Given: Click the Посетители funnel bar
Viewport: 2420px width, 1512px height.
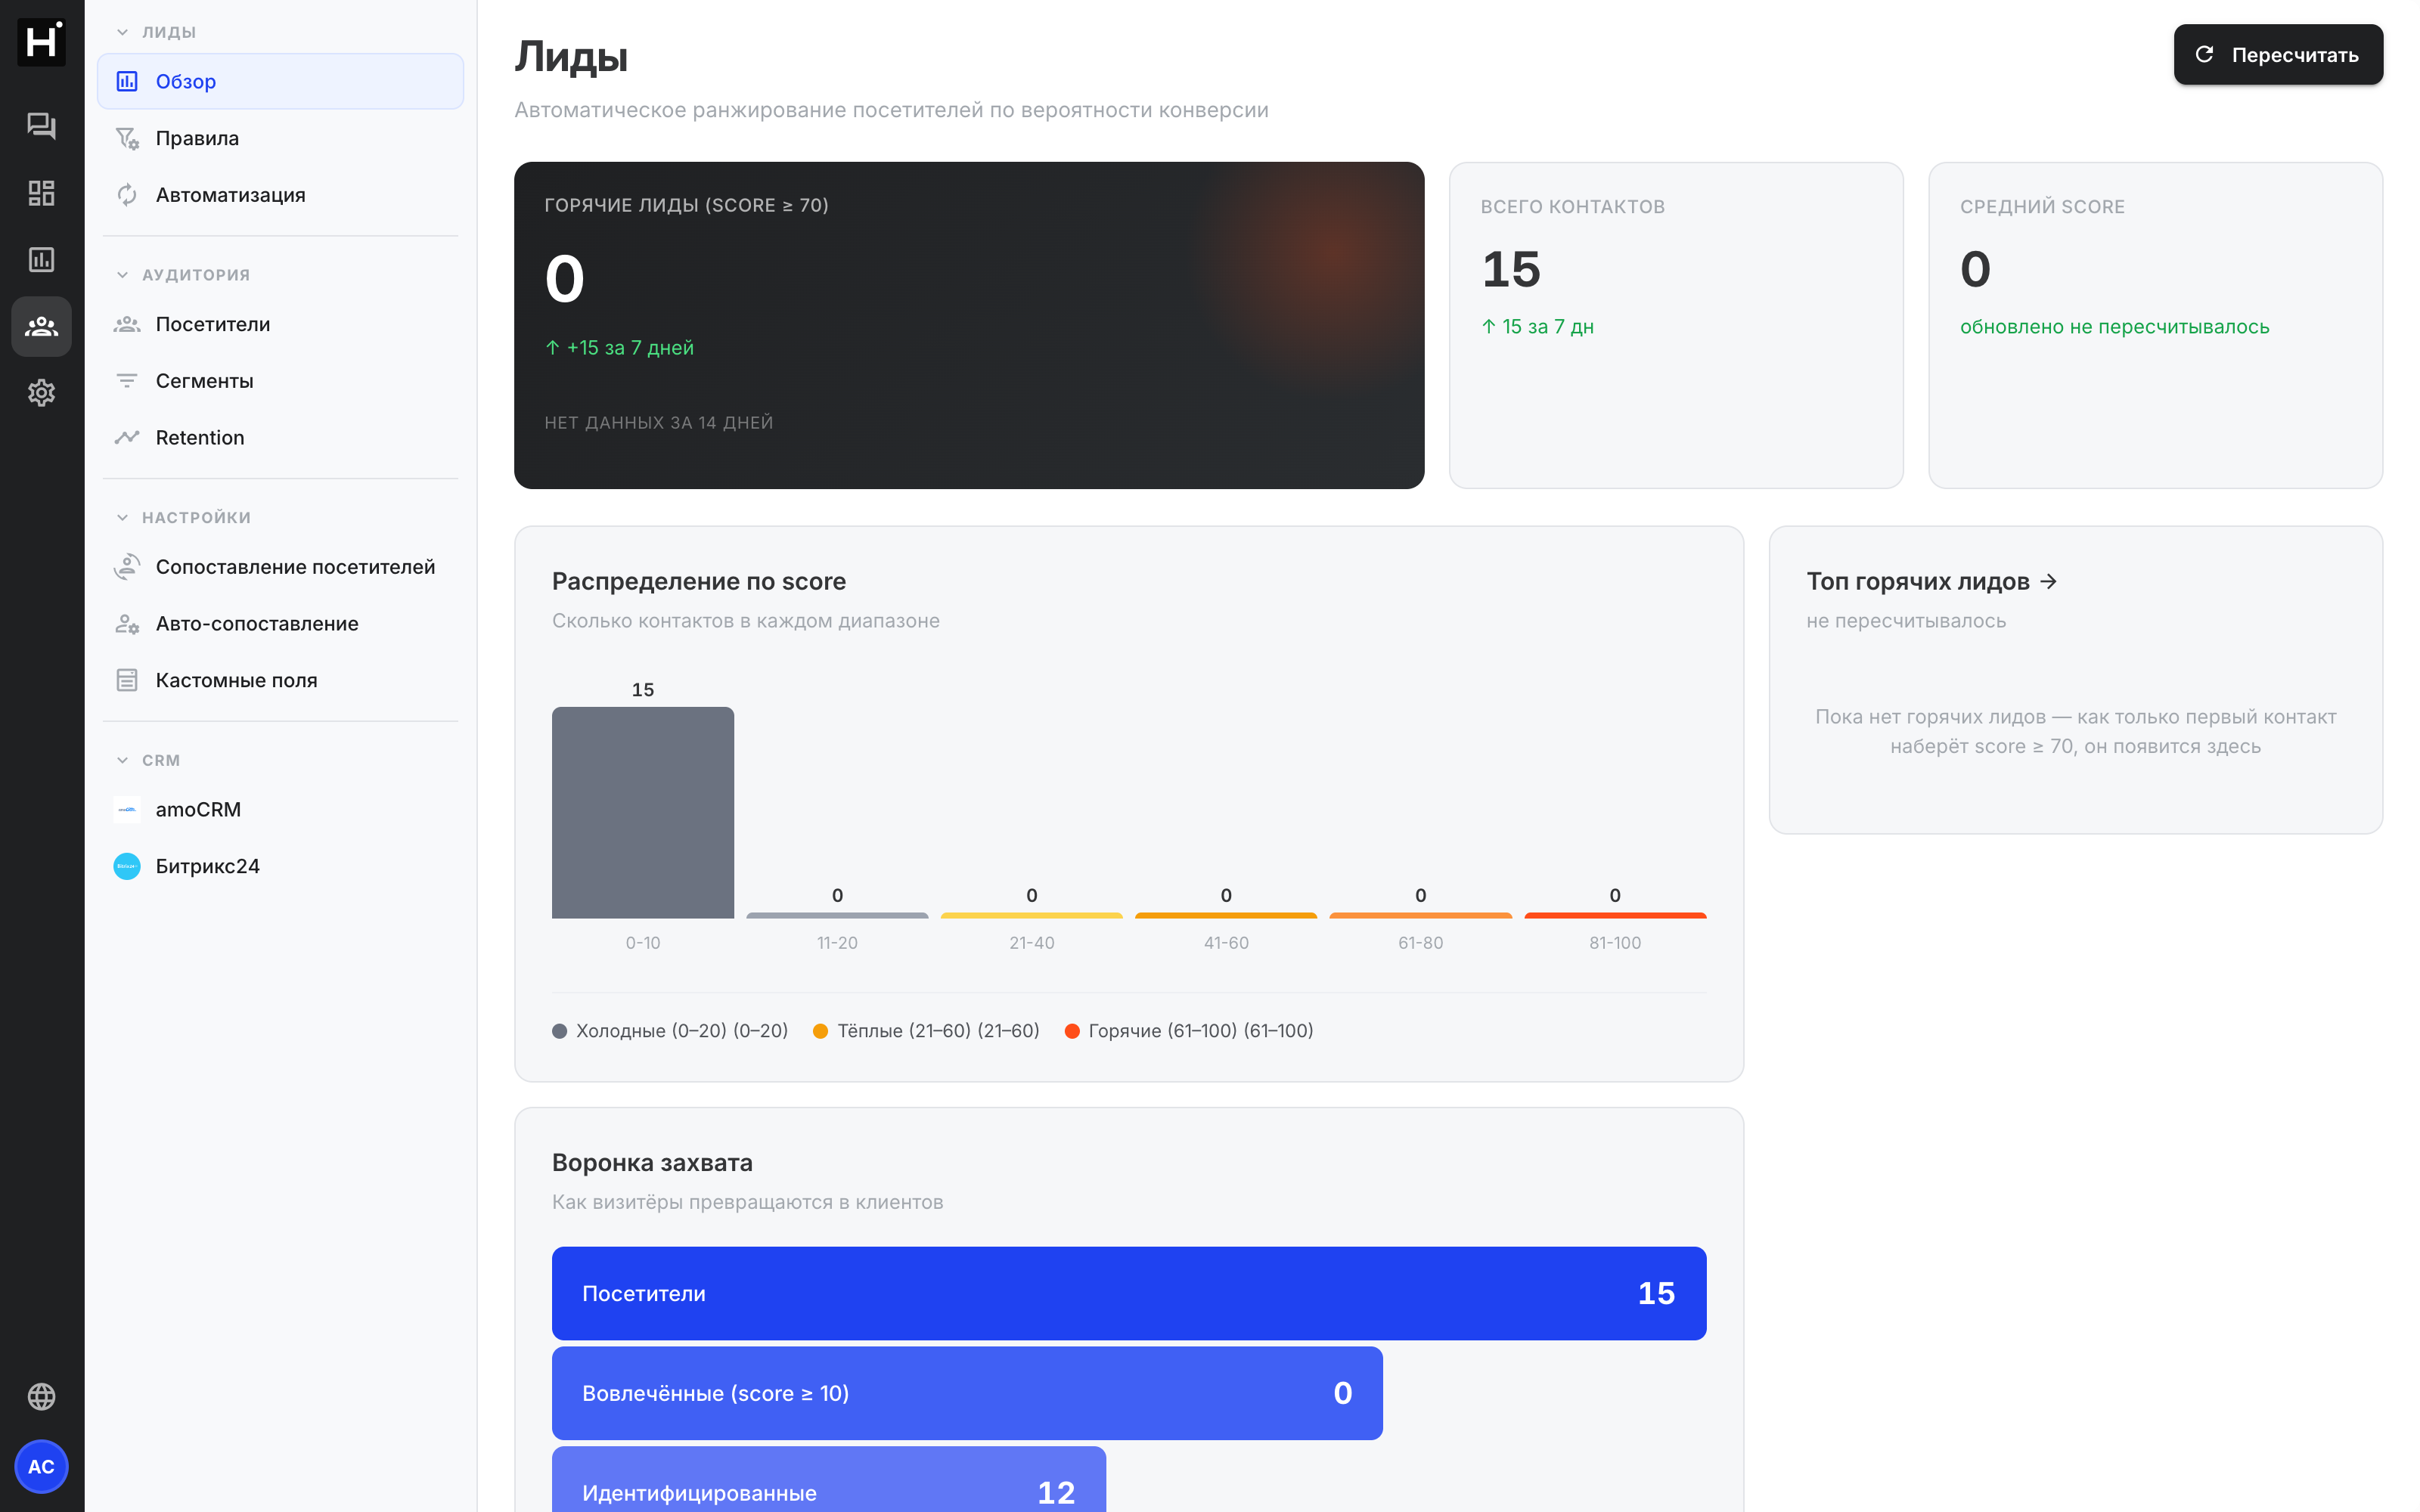Looking at the screenshot, I should coord(1128,1293).
